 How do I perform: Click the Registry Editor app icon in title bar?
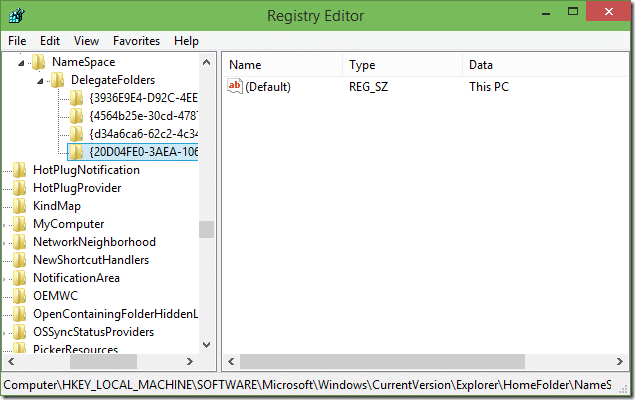(17, 16)
